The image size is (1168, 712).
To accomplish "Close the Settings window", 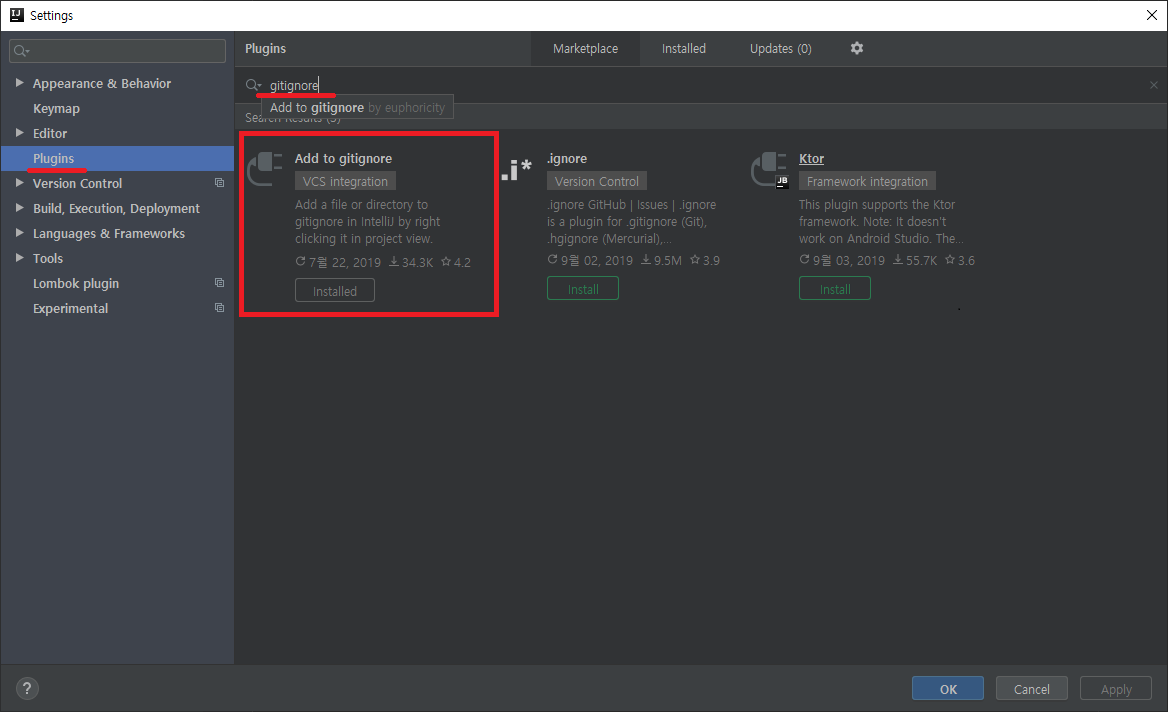I will coord(1152,15).
